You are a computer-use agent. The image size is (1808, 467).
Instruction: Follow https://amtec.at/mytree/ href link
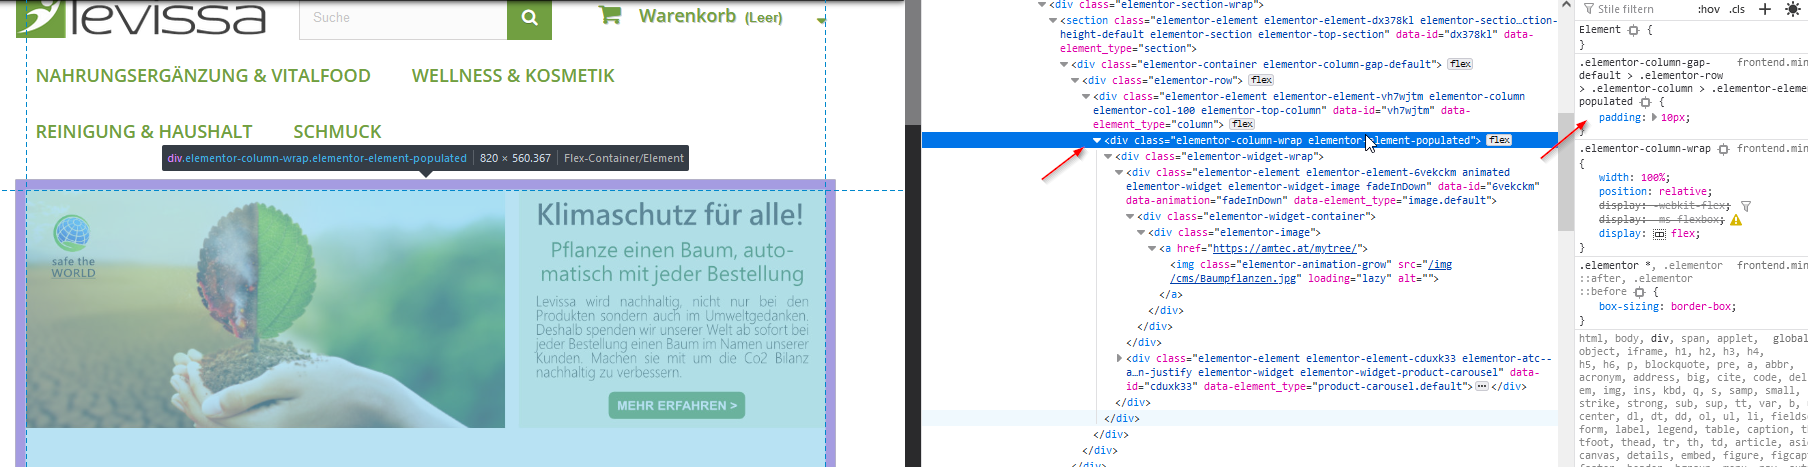point(1285,248)
